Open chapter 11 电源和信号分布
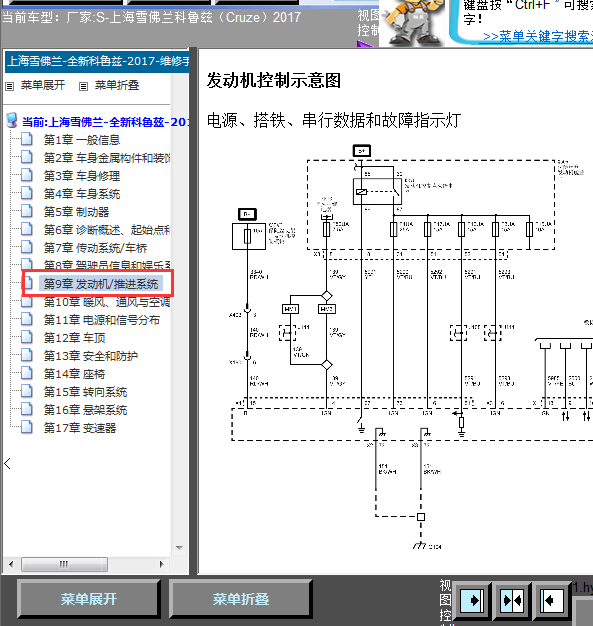 tap(101, 320)
